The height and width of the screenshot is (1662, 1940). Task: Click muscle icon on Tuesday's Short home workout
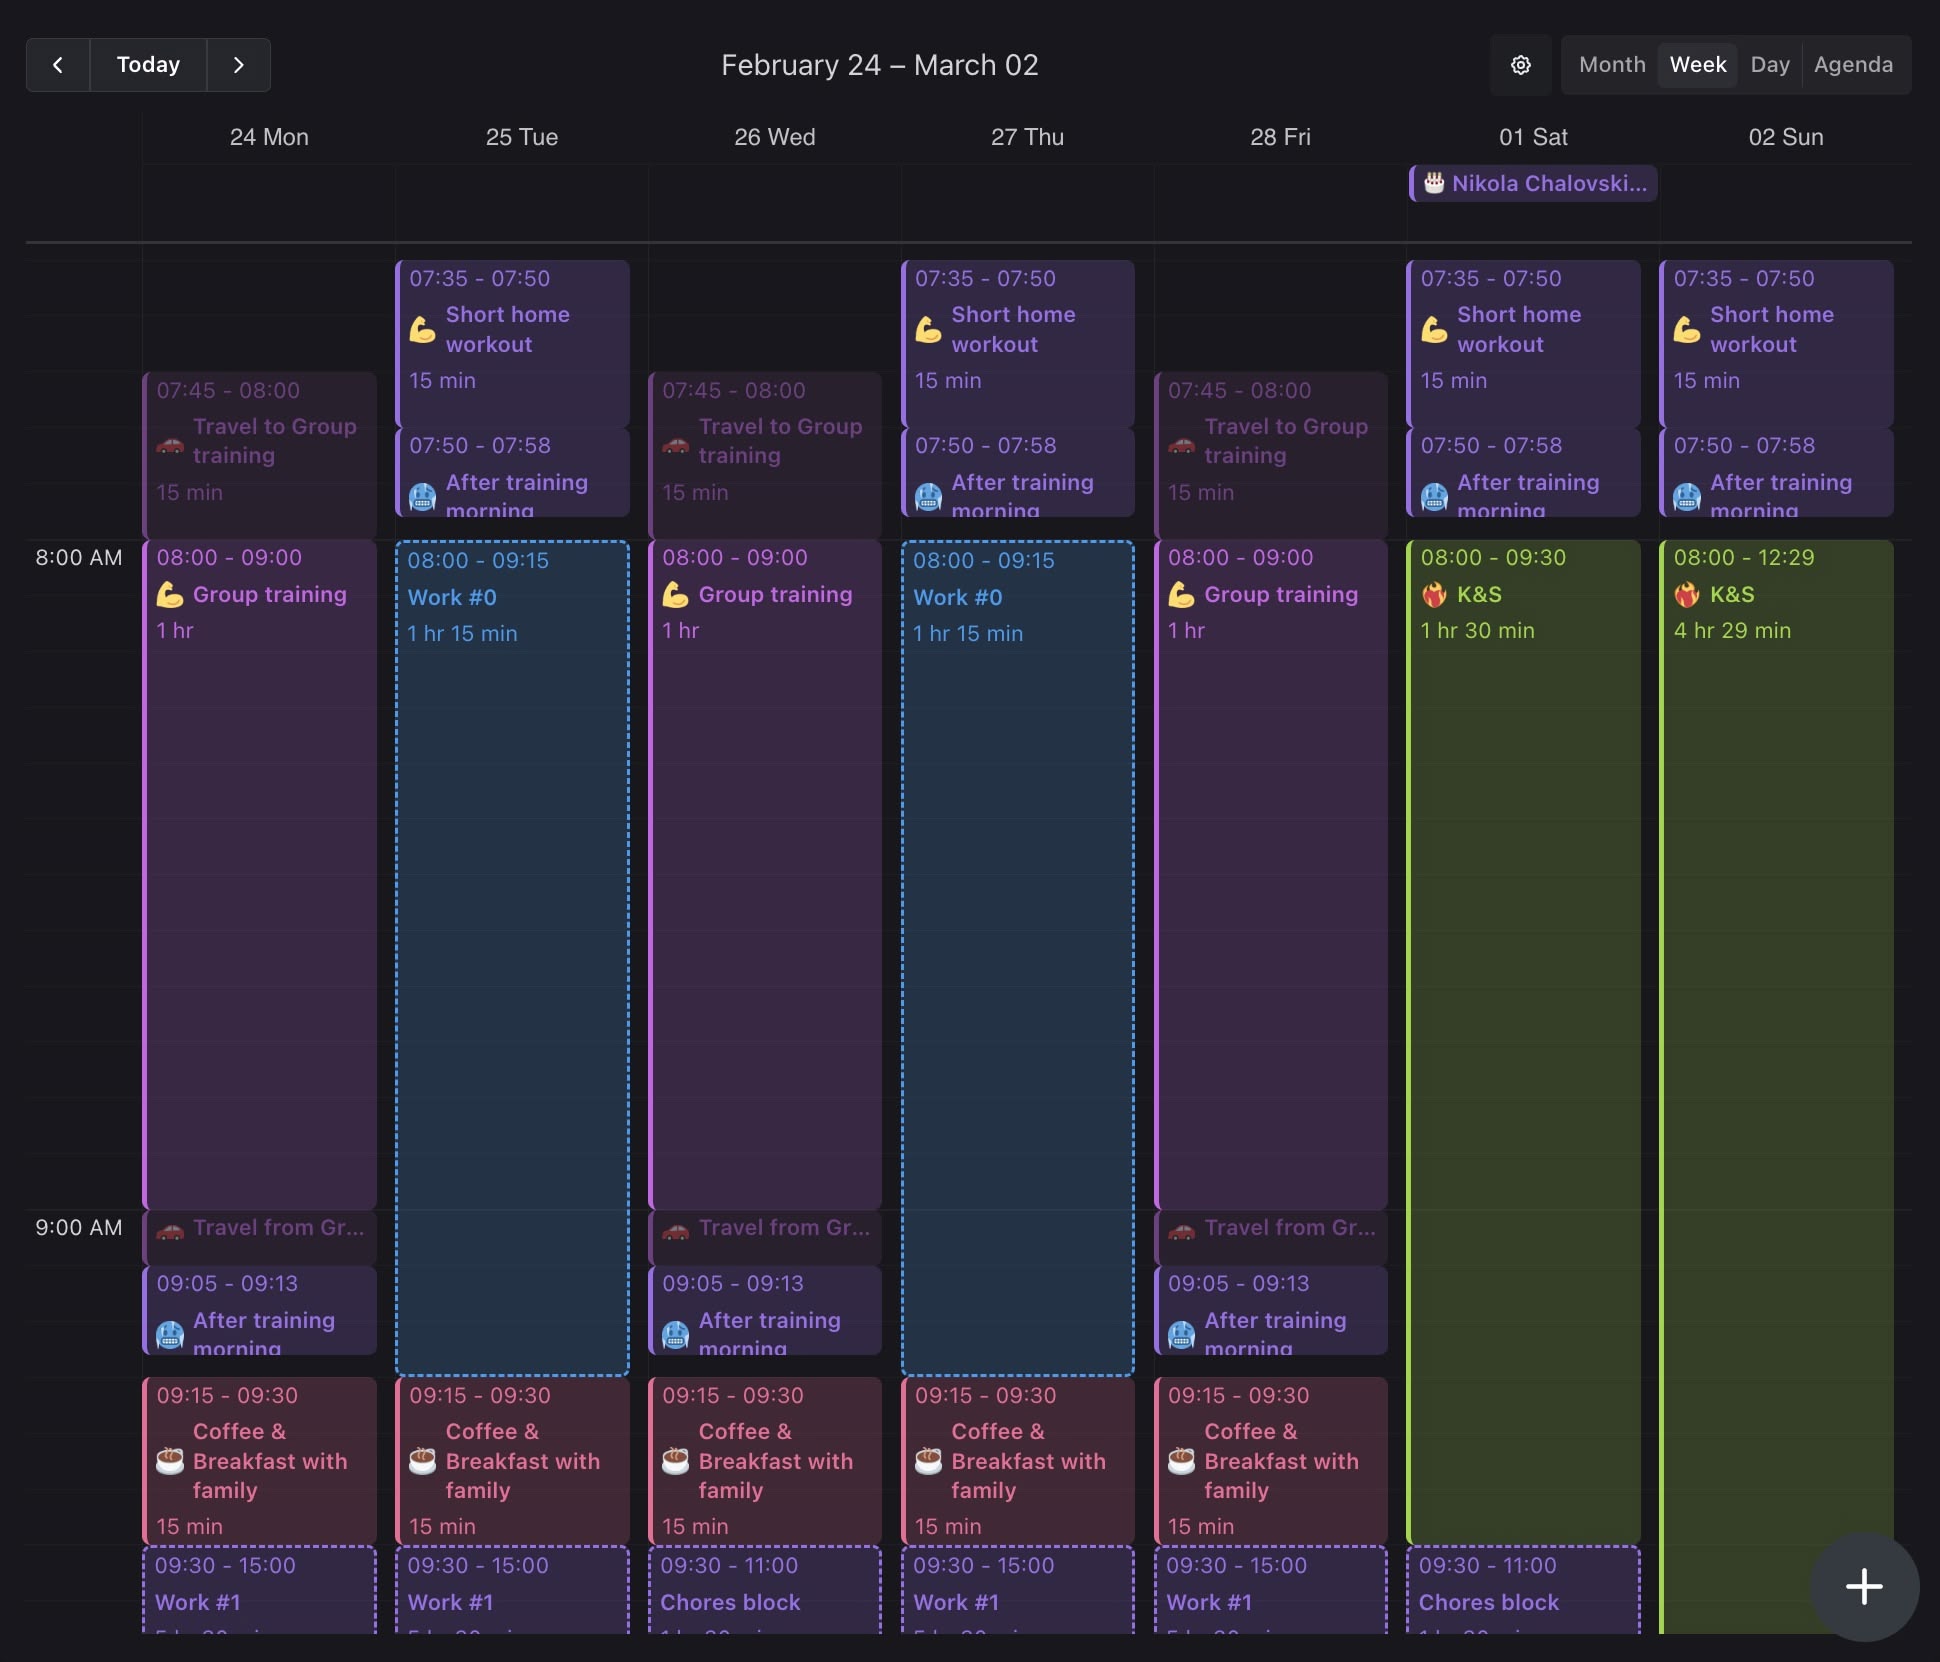click(422, 330)
